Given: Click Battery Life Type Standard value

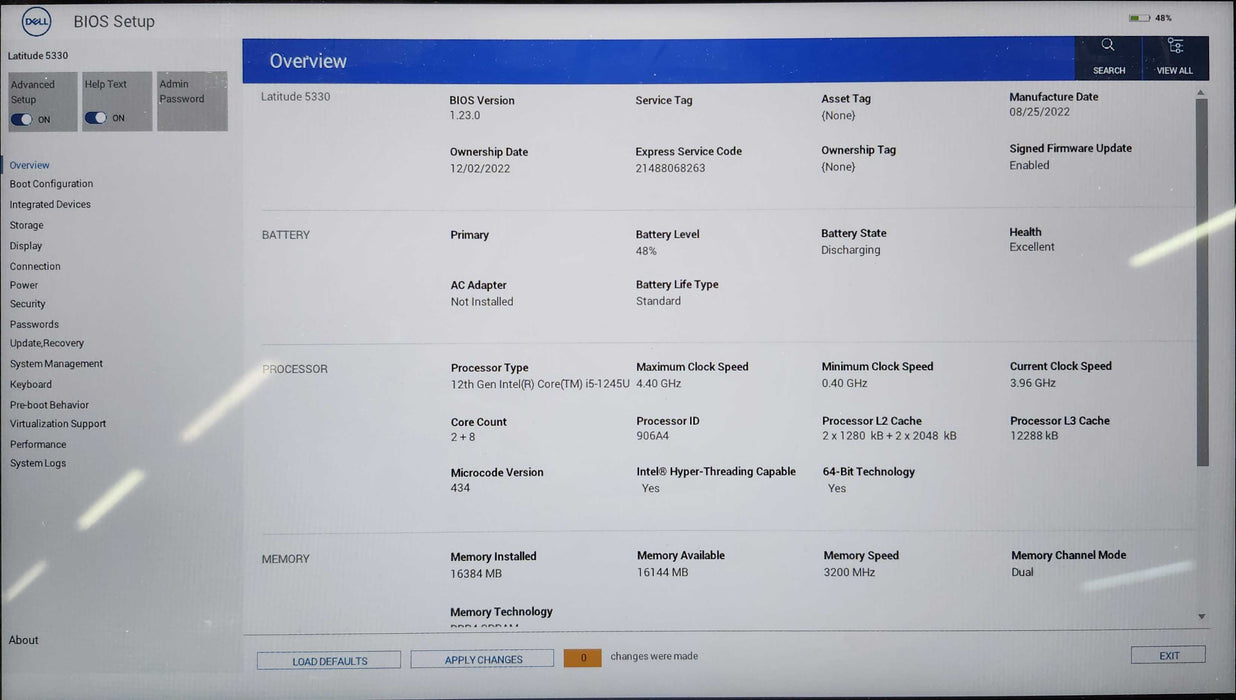Looking at the screenshot, I should click(x=658, y=301).
